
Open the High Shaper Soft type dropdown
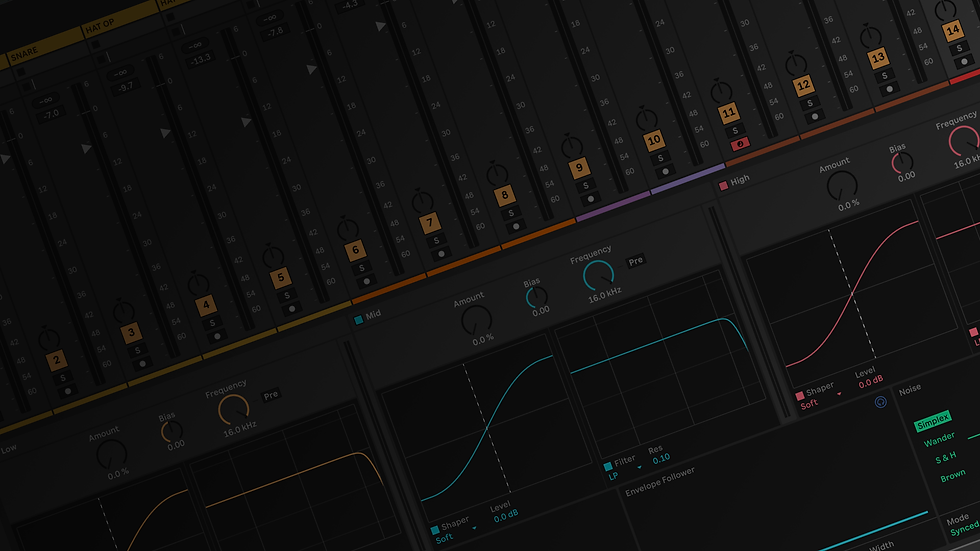pos(821,400)
